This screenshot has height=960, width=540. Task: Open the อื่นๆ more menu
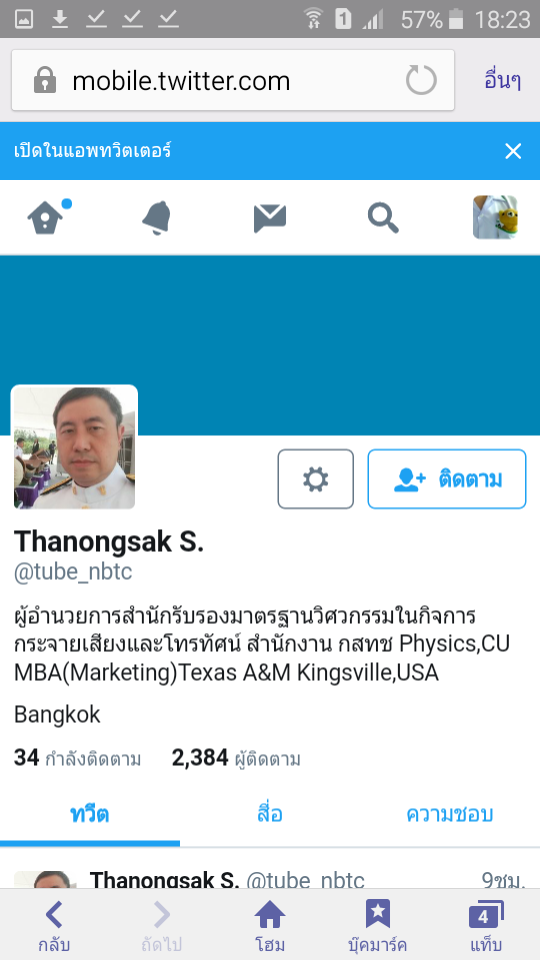(x=503, y=80)
